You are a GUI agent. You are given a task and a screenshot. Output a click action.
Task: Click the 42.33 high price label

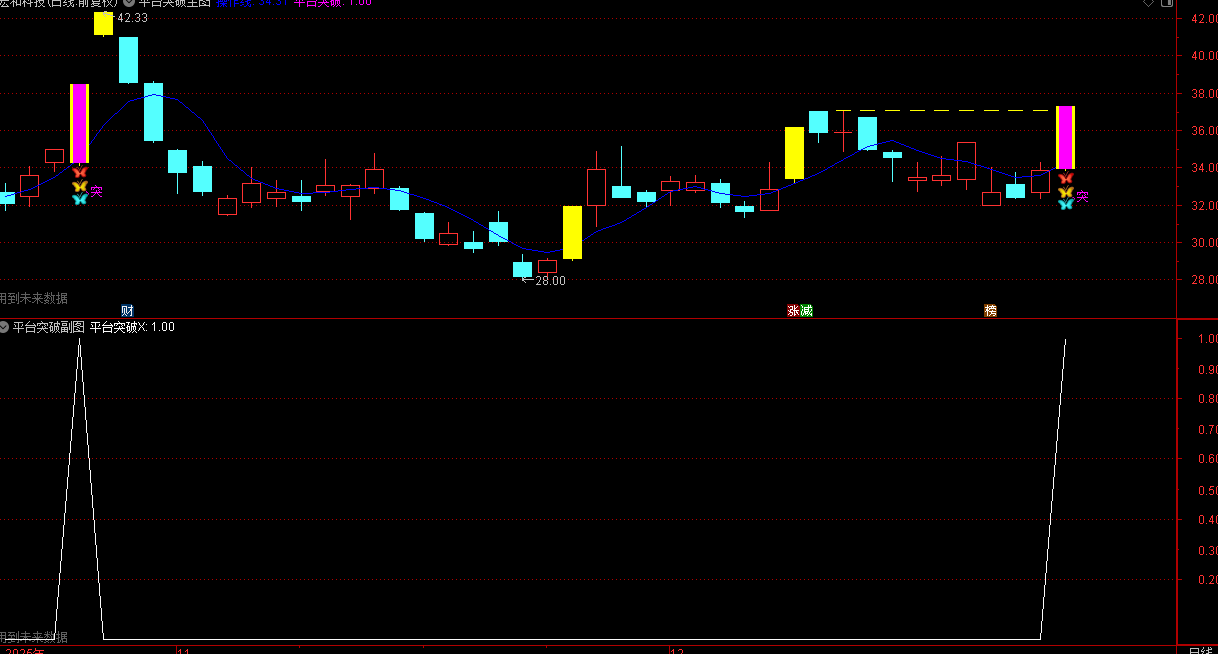pos(132,18)
